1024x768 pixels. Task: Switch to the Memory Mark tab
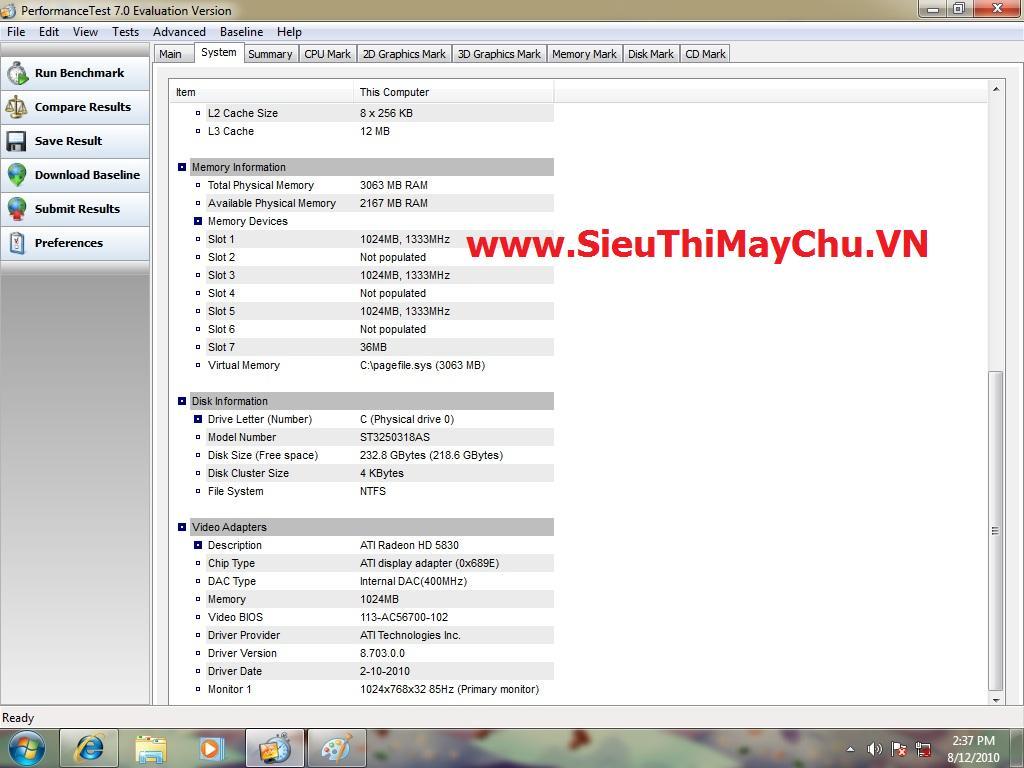(x=584, y=54)
